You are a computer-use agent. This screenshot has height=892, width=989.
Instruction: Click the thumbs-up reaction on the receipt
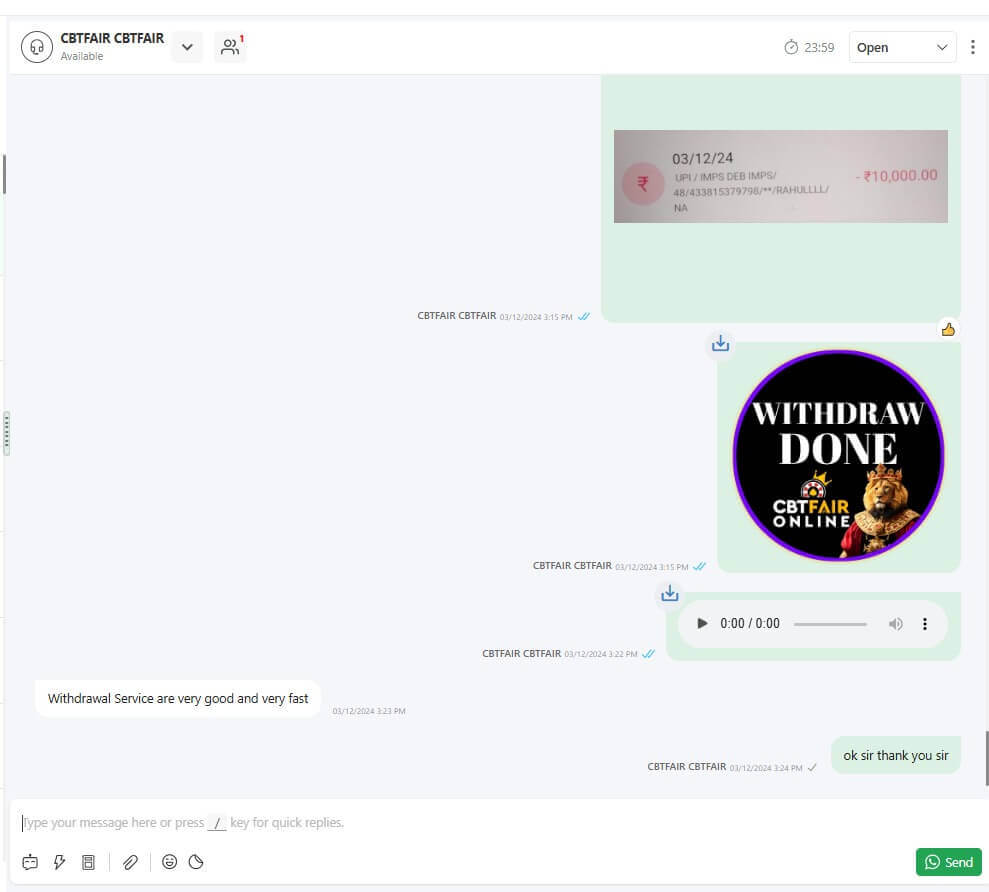pos(948,329)
